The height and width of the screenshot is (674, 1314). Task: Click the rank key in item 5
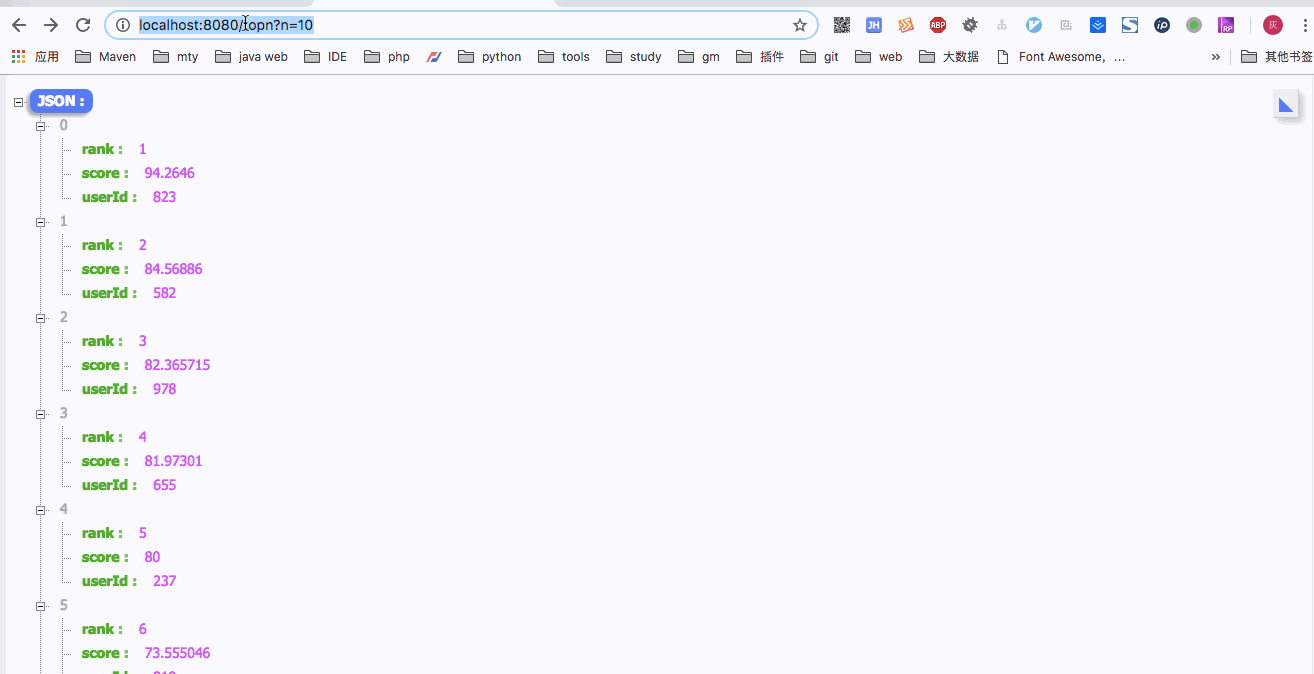102,629
